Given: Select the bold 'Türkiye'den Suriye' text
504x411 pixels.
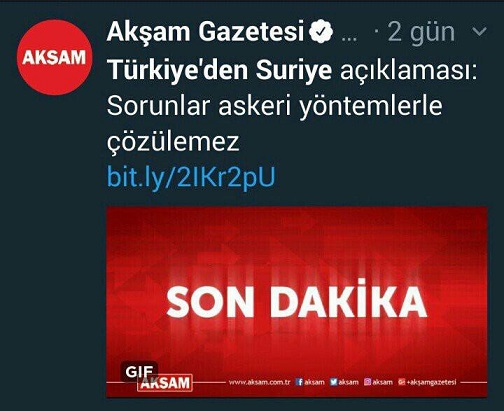Looking at the screenshot, I should tap(219, 70).
